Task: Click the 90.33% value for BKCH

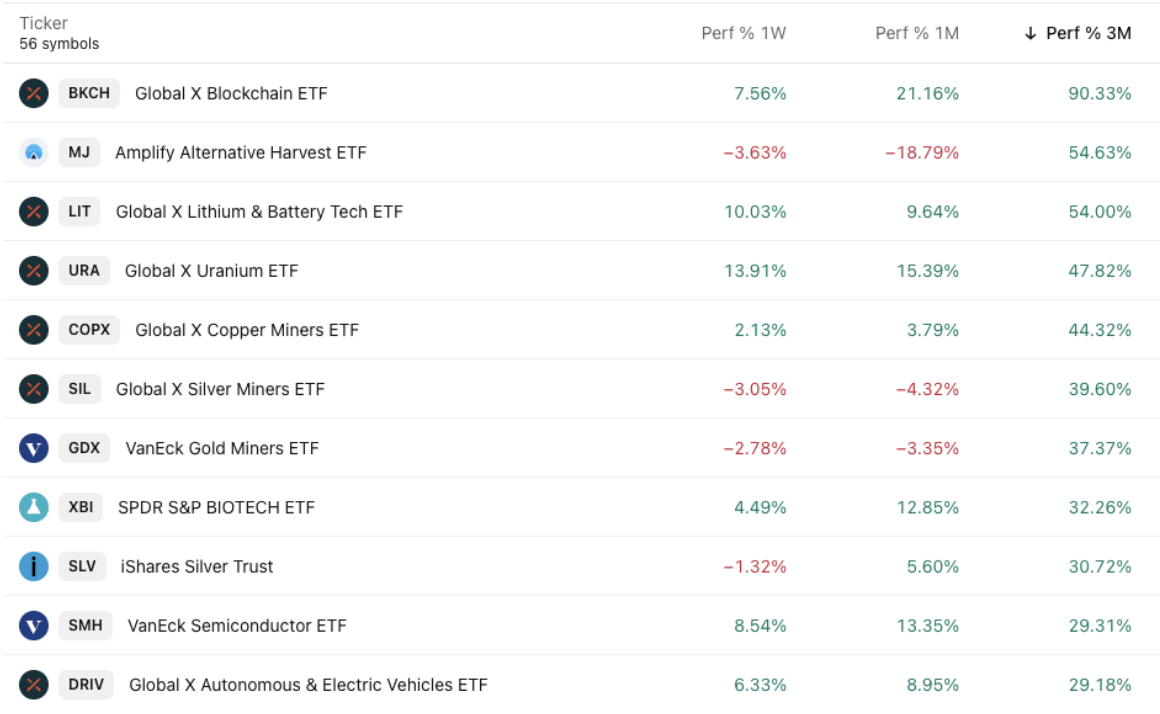Action: pos(1100,94)
